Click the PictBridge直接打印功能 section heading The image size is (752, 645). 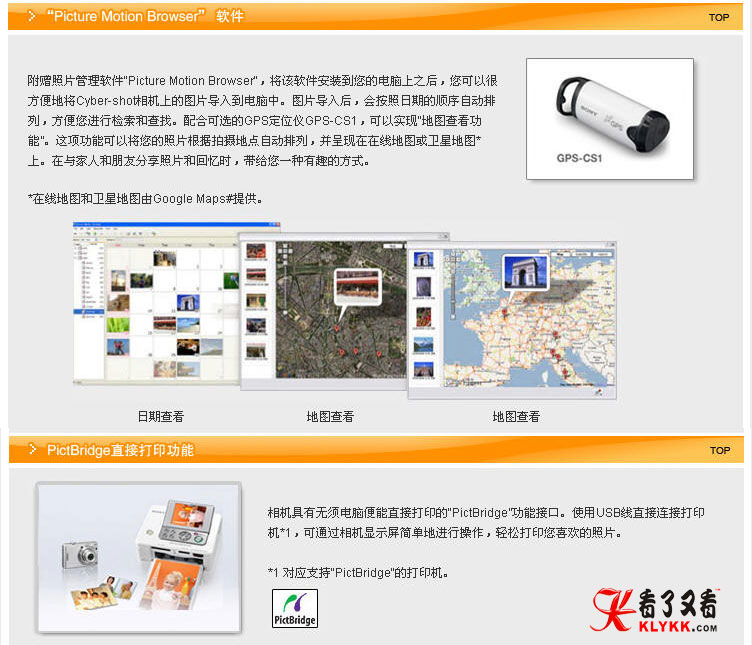click(x=120, y=450)
